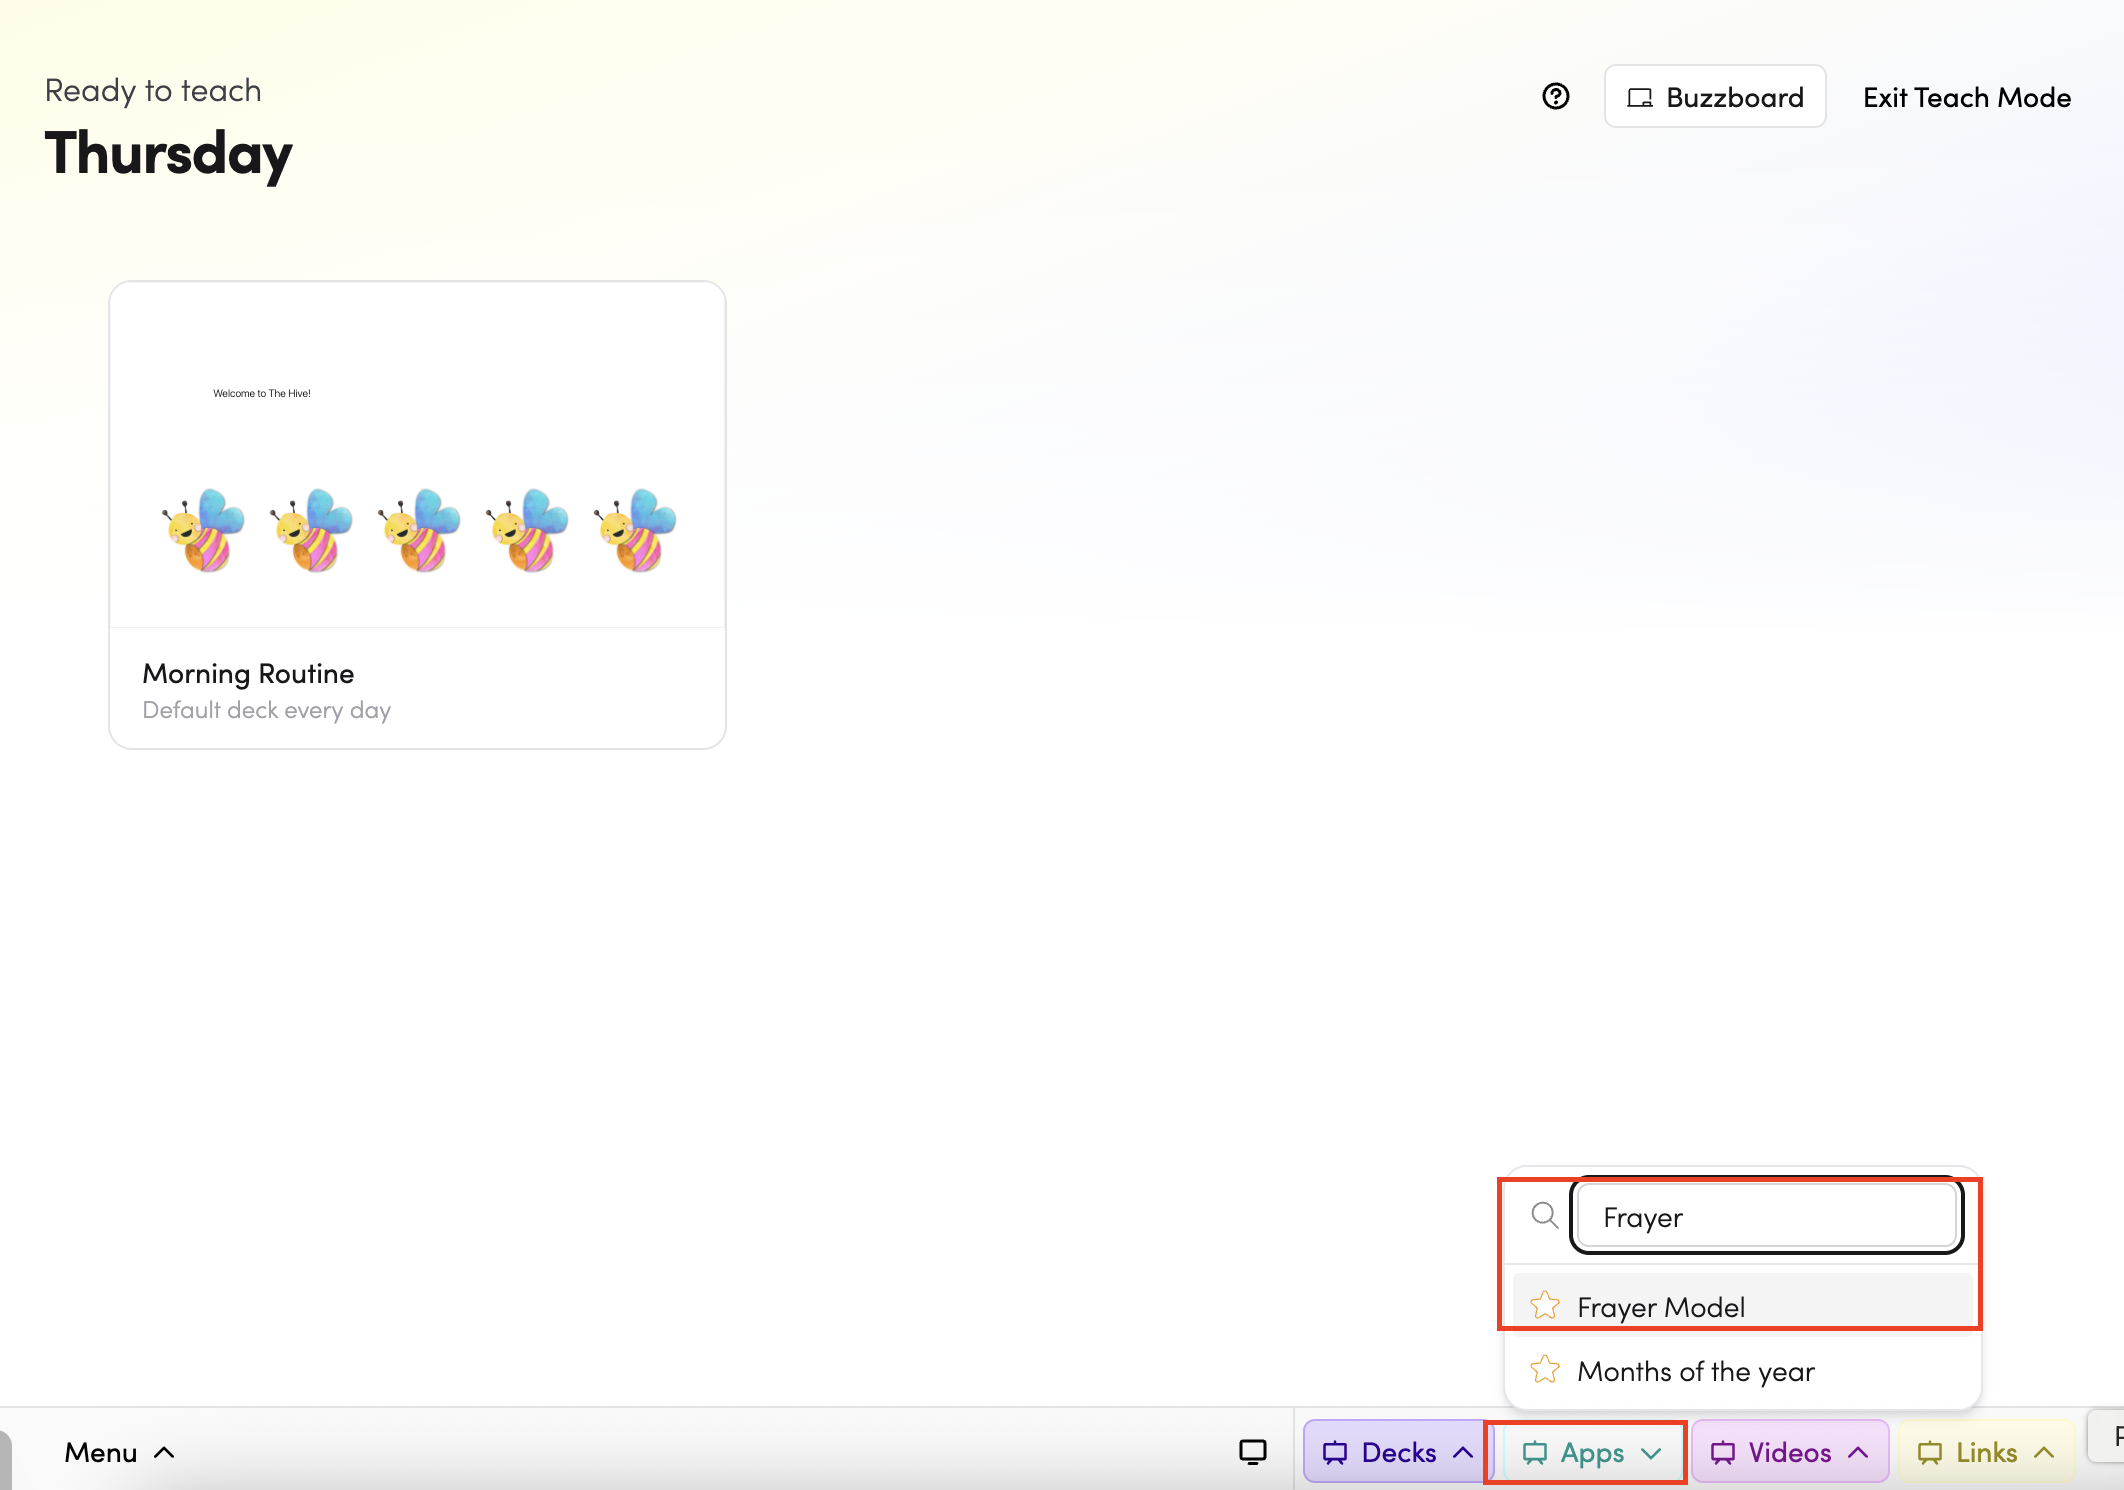This screenshot has width=2124, height=1490.
Task: Select Frayer Model from app results
Action: 1661,1307
